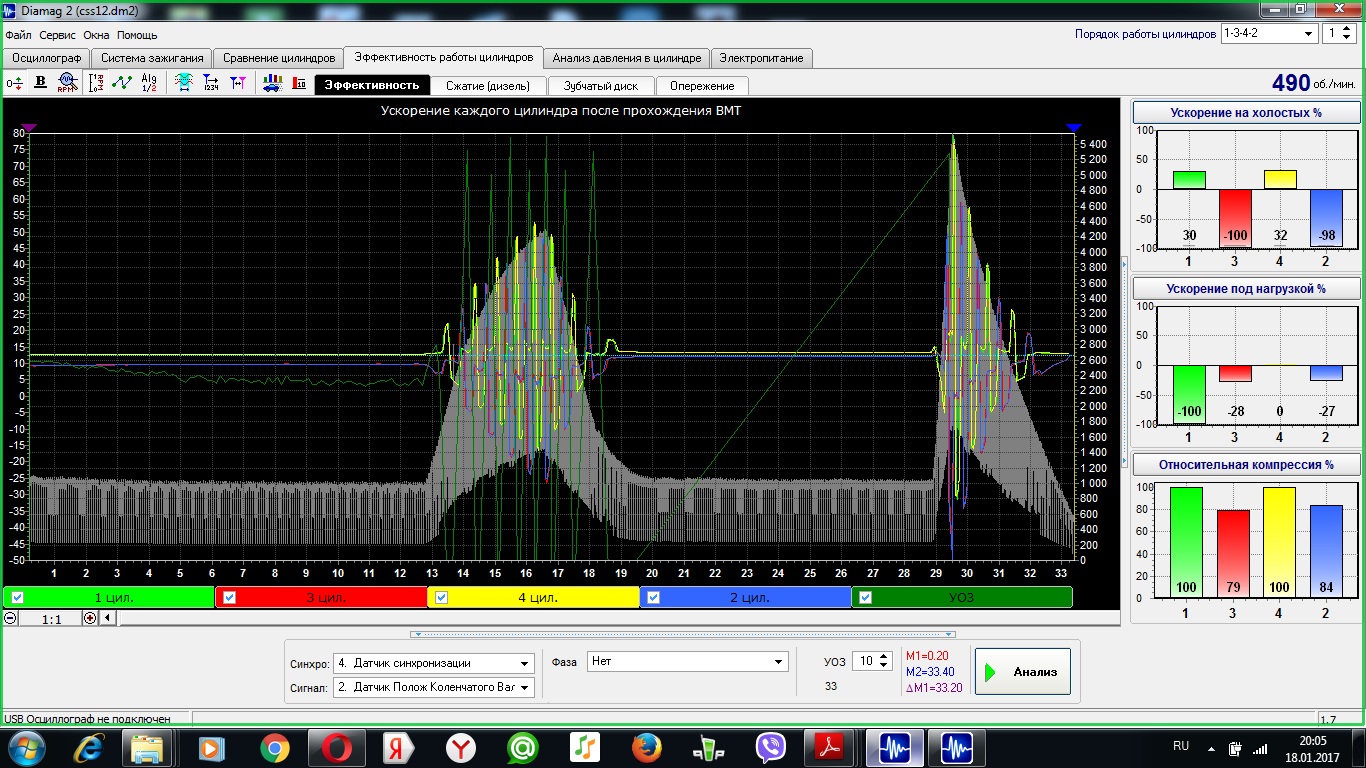Open Yandex browser Y icon in taskbar
Viewport: 1366px width, 768px height.
pyautogui.click(x=460, y=747)
